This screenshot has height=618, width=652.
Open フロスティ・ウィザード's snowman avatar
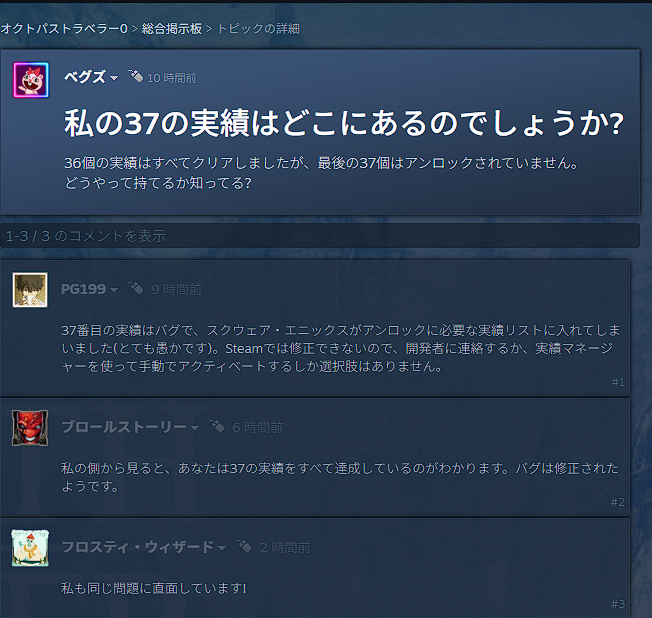click(x=30, y=548)
